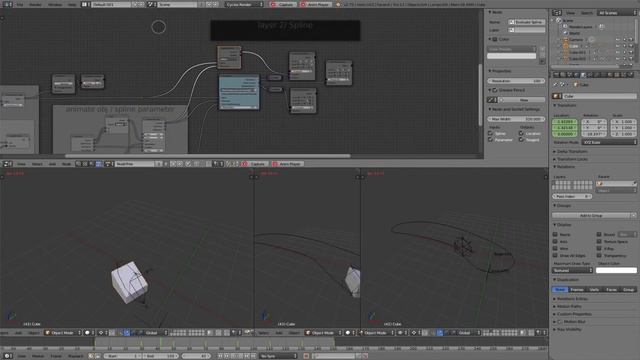
Task: Open Object Mode dropdown in left viewport
Action: 63,333
